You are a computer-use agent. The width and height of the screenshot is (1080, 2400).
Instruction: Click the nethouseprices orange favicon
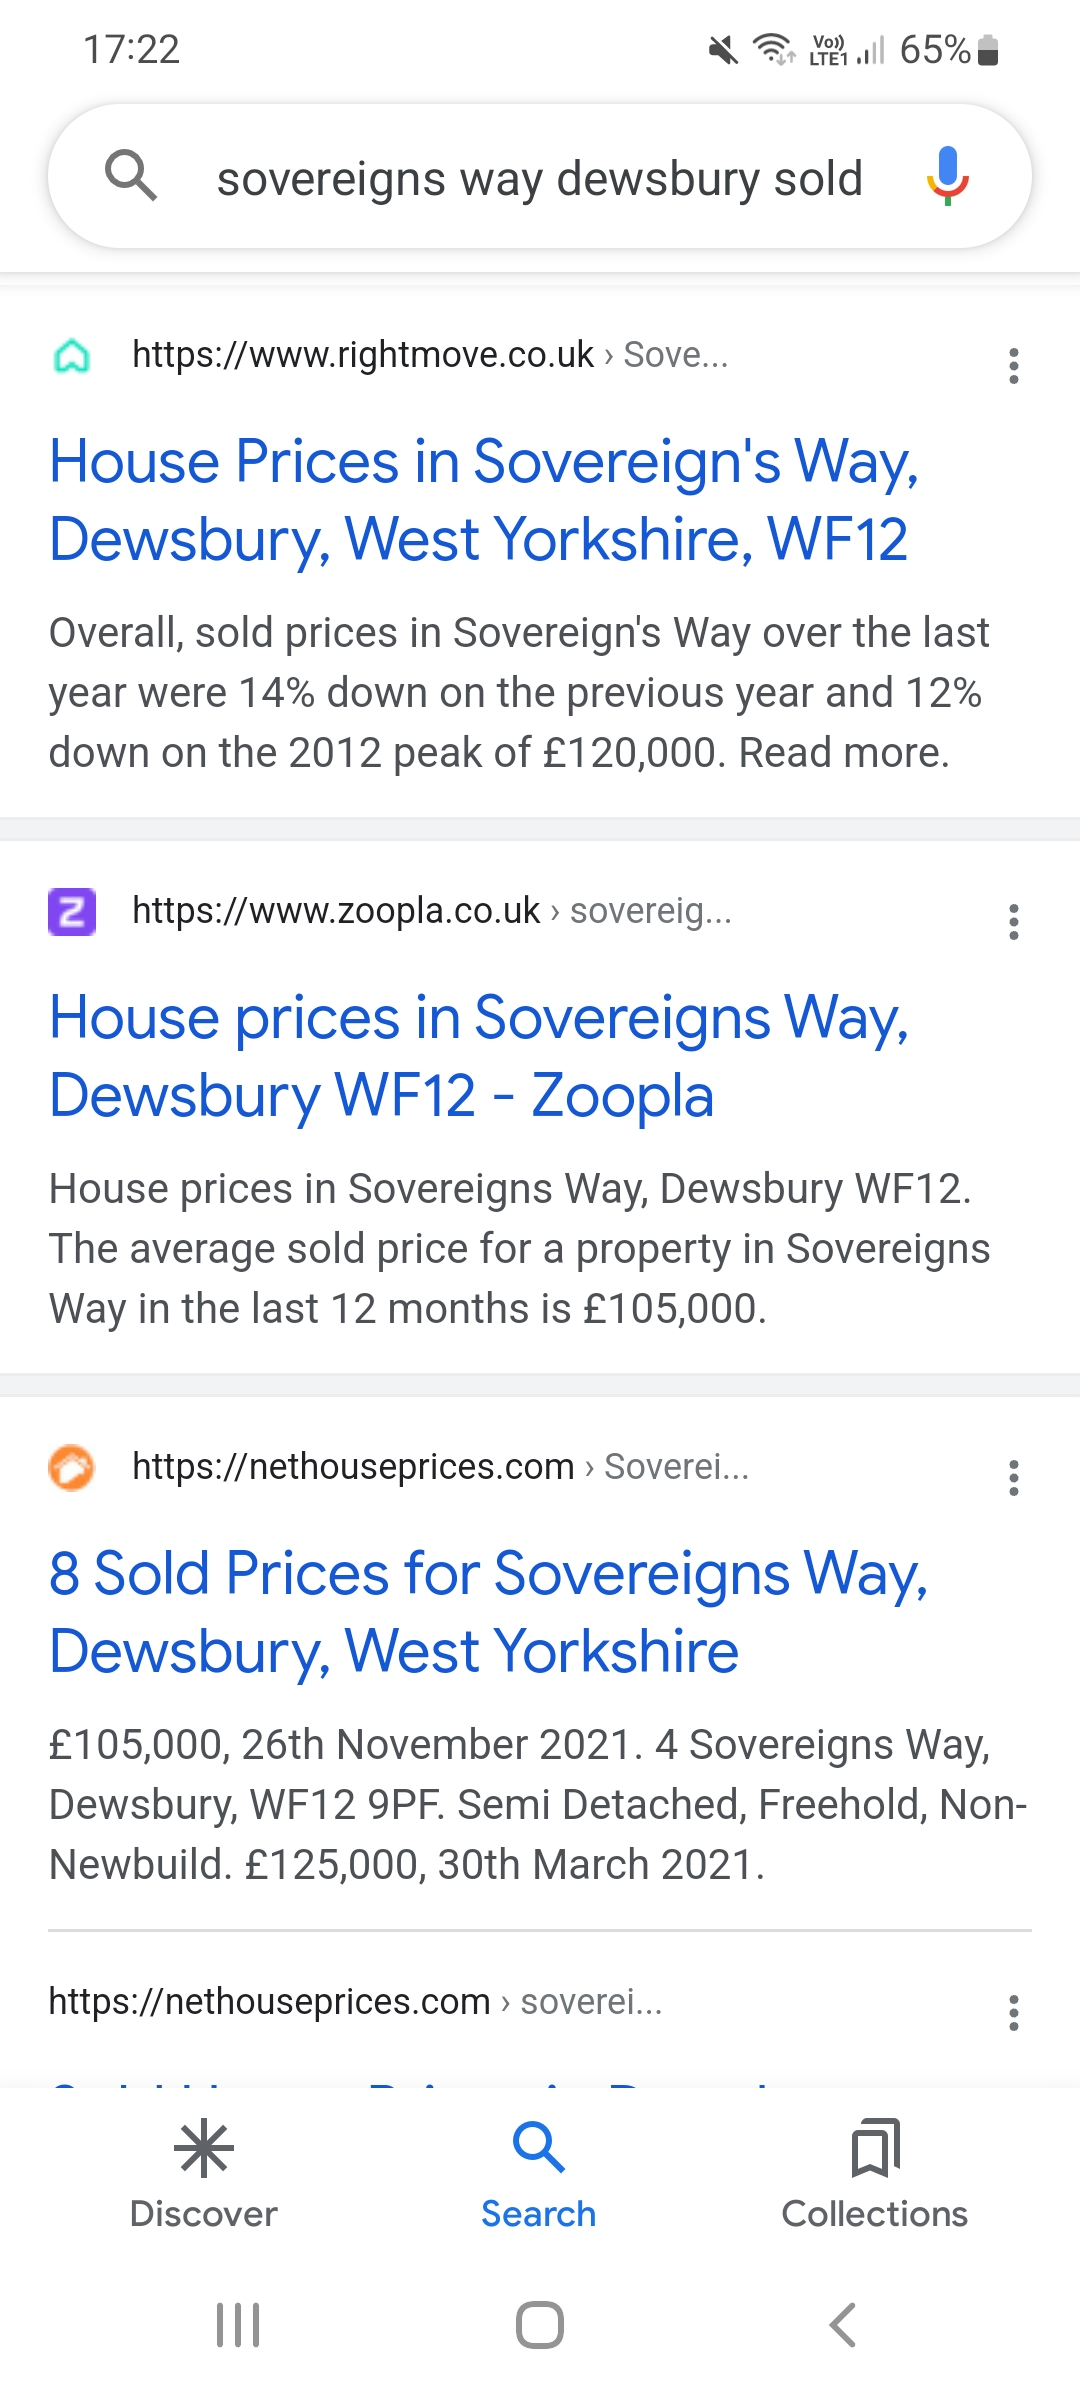72,1468
